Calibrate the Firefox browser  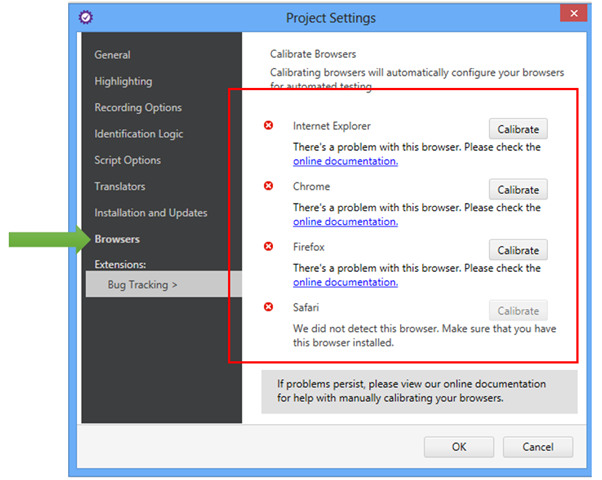pyautogui.click(x=518, y=250)
